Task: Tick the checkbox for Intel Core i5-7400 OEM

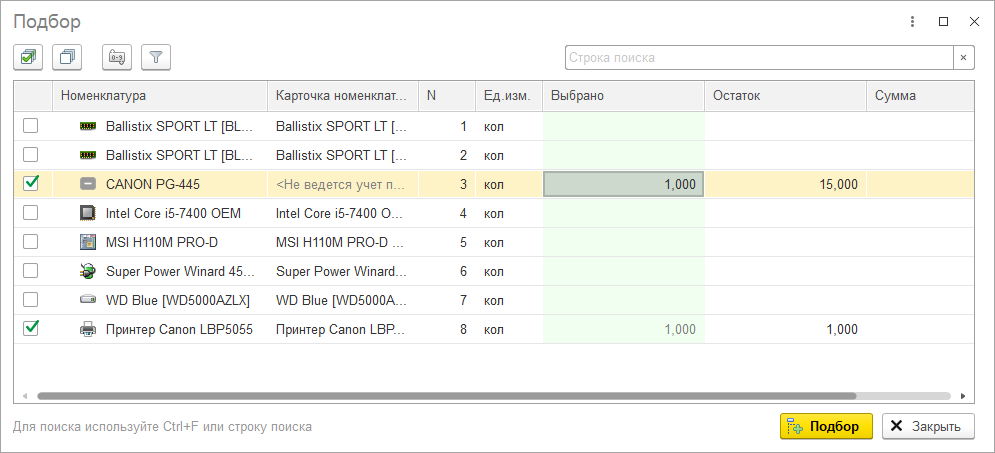Action: click(31, 212)
